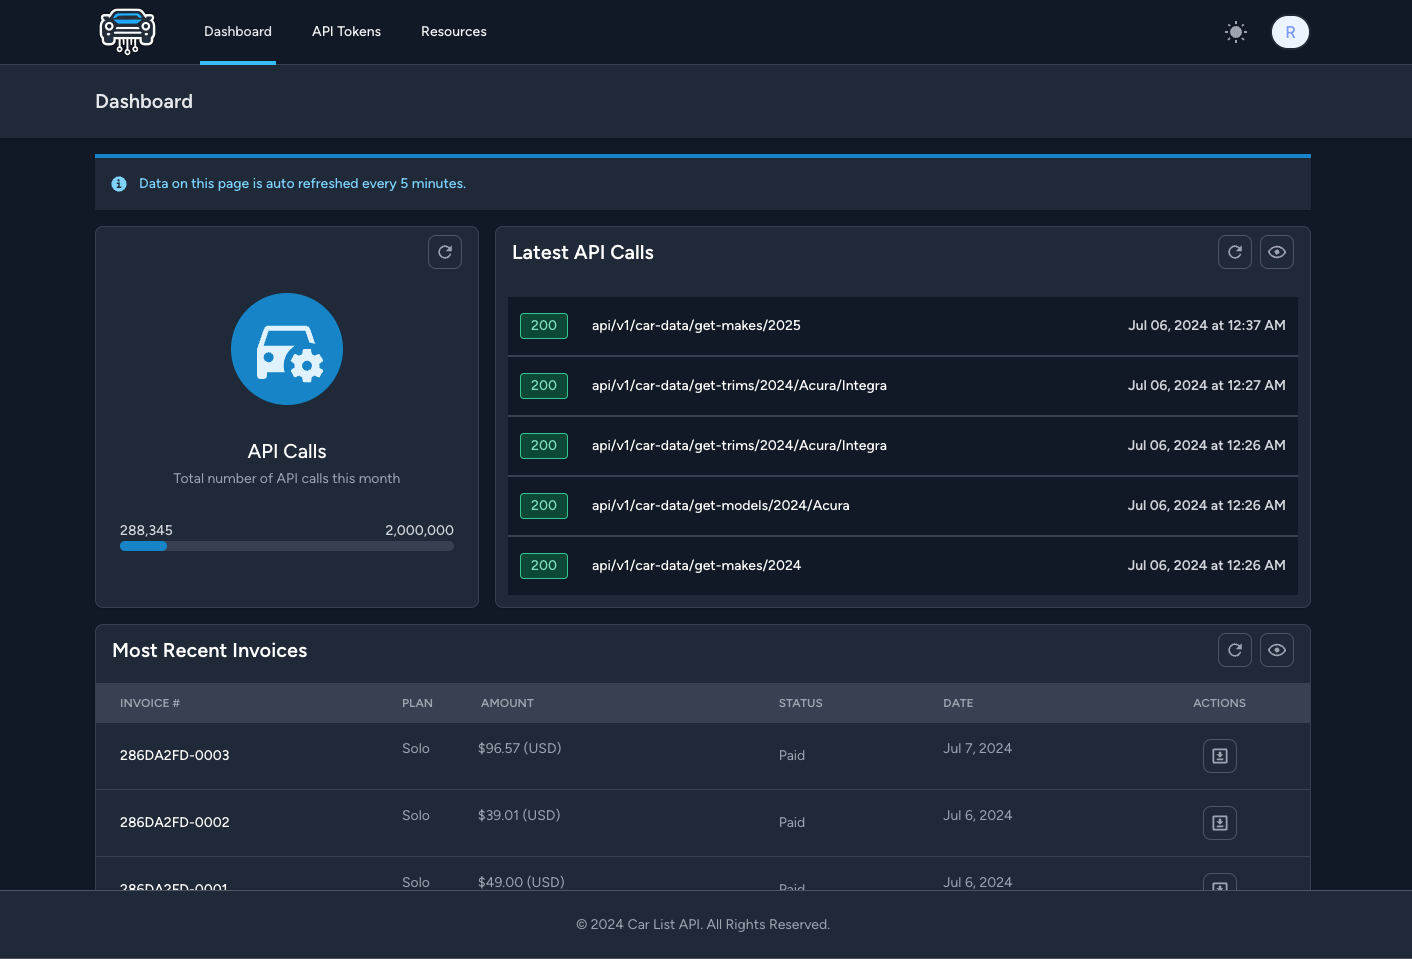Click the info icon in the refresh notice
The image size is (1412, 959).
(x=119, y=183)
